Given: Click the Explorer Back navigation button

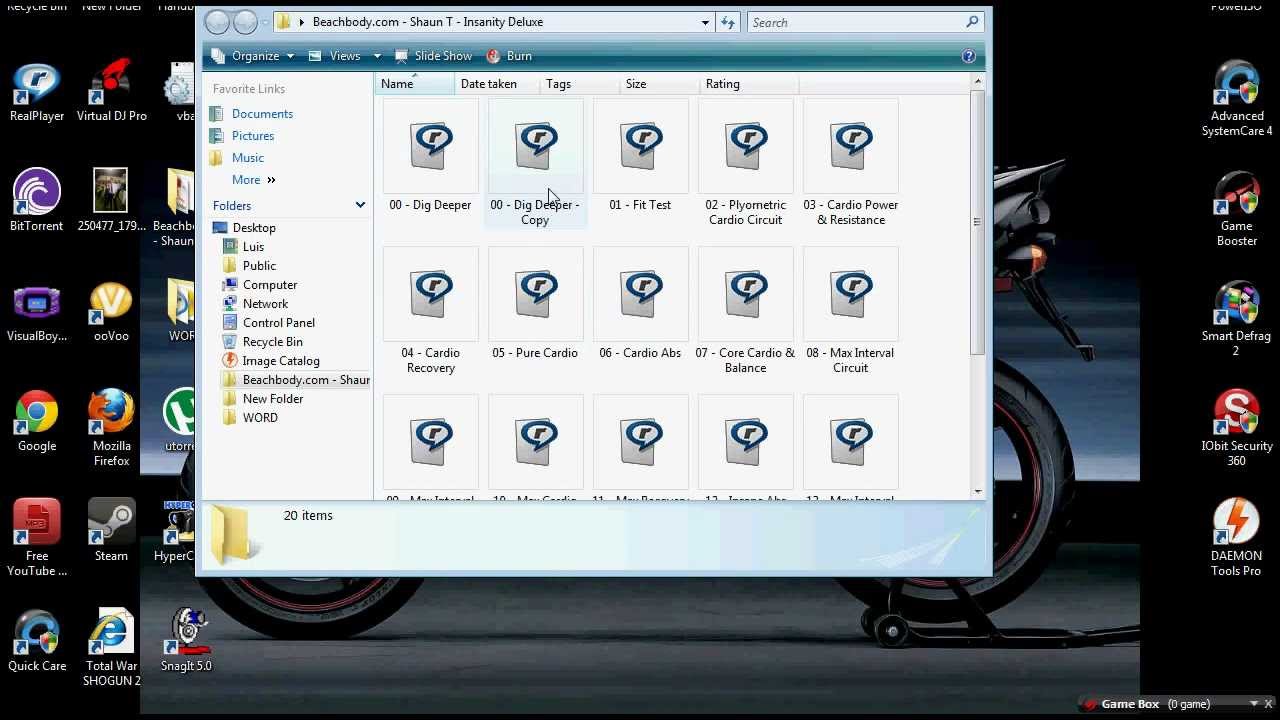Looking at the screenshot, I should 217,22.
